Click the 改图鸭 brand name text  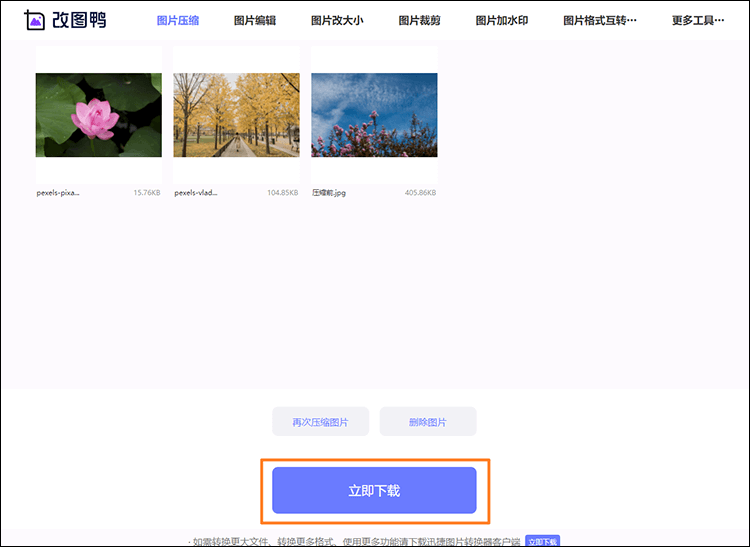(78, 20)
